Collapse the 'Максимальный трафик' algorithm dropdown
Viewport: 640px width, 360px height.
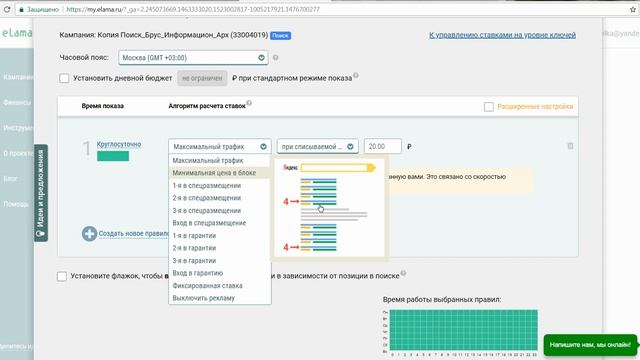click(x=219, y=147)
